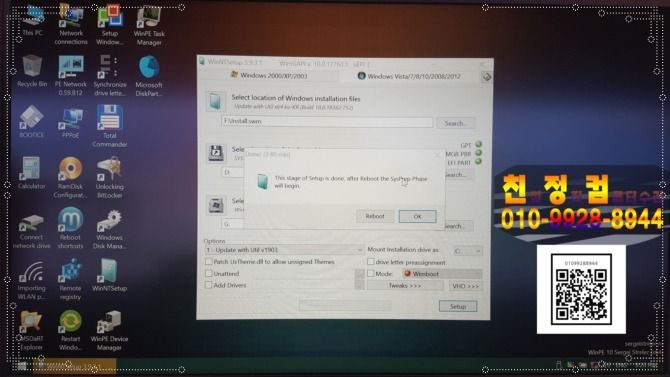Launch the Remote registry shortcut
Screen dimensions: 670x377
pyautogui.click(x=71, y=279)
